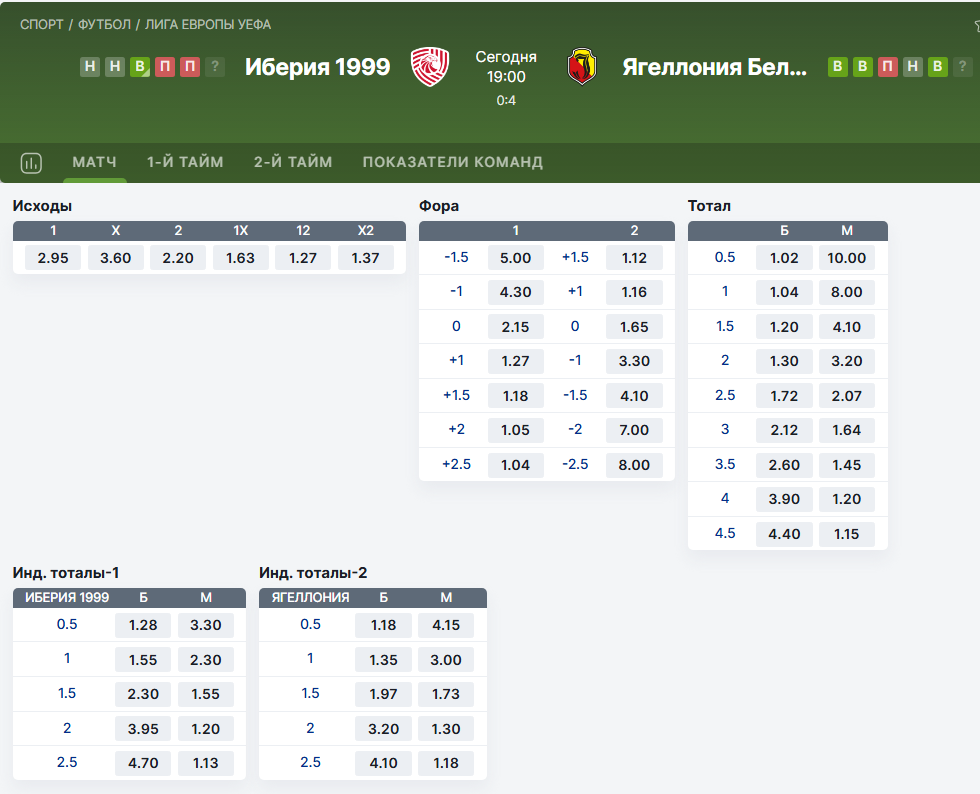Click the 0:4 score text
This screenshot has height=794, width=980.
506,101
